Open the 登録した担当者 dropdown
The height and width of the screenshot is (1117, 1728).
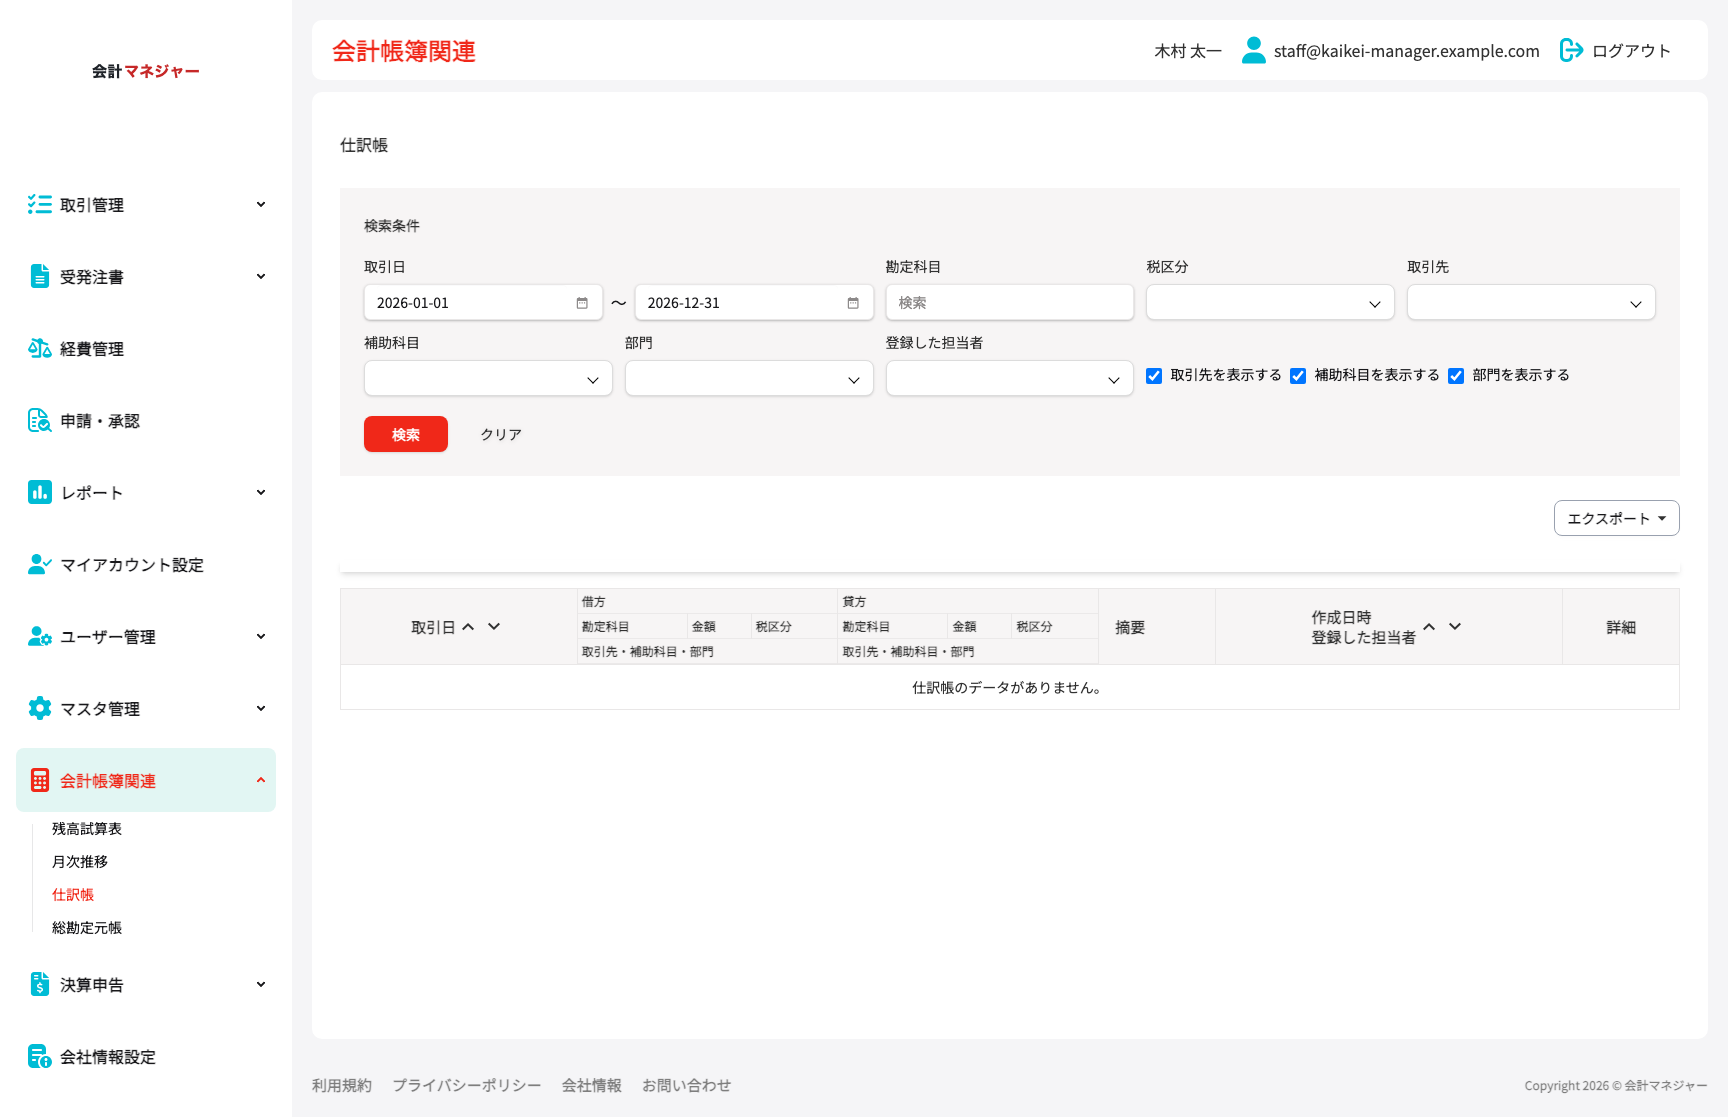pos(1009,379)
